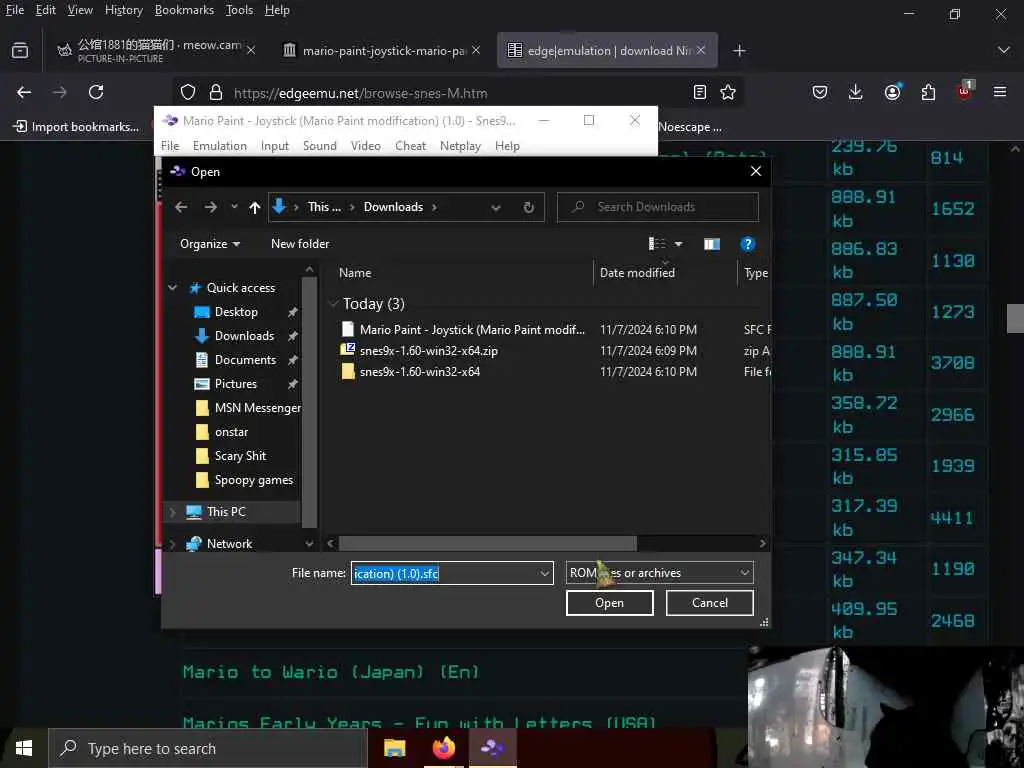Click the uBlock extension icon
The image size is (1024, 768).
pyautogui.click(x=965, y=91)
